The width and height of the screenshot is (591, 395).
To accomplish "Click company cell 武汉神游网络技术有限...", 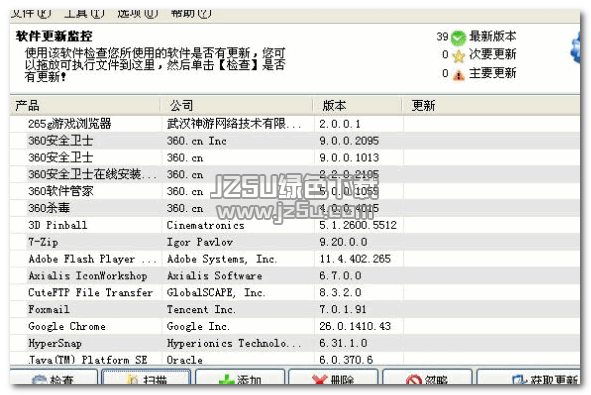I will (x=234, y=124).
